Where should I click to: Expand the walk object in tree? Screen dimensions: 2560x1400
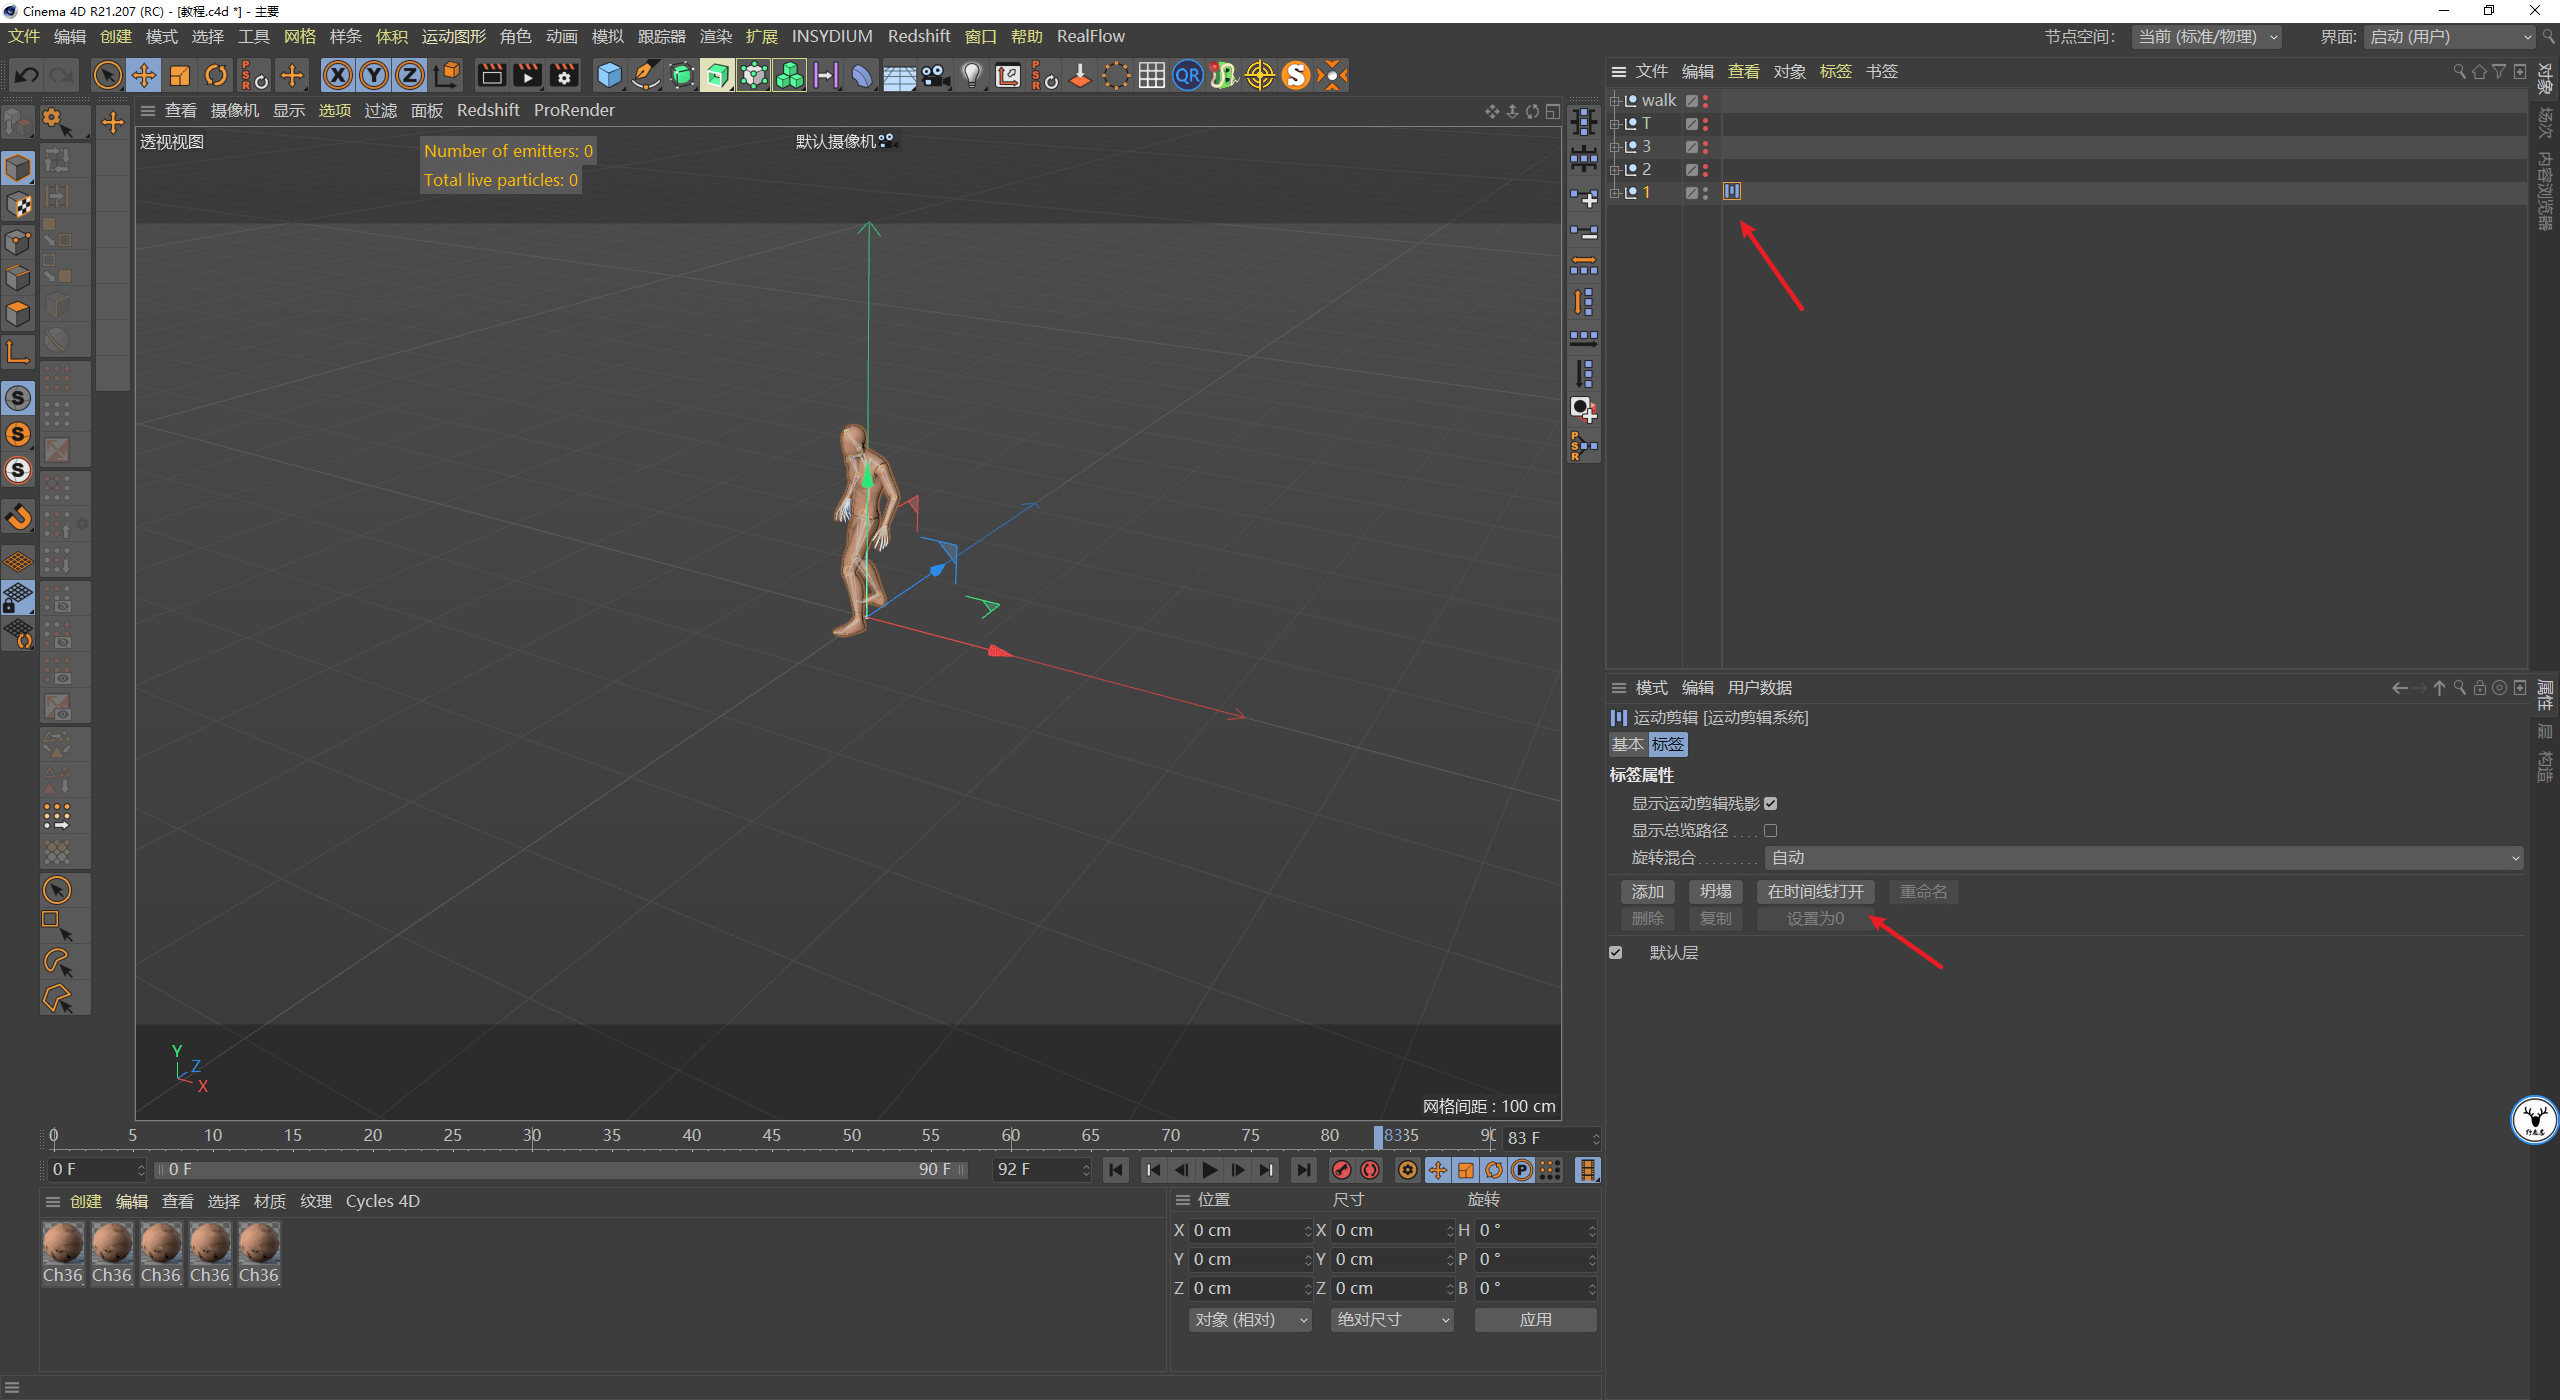tap(1614, 101)
